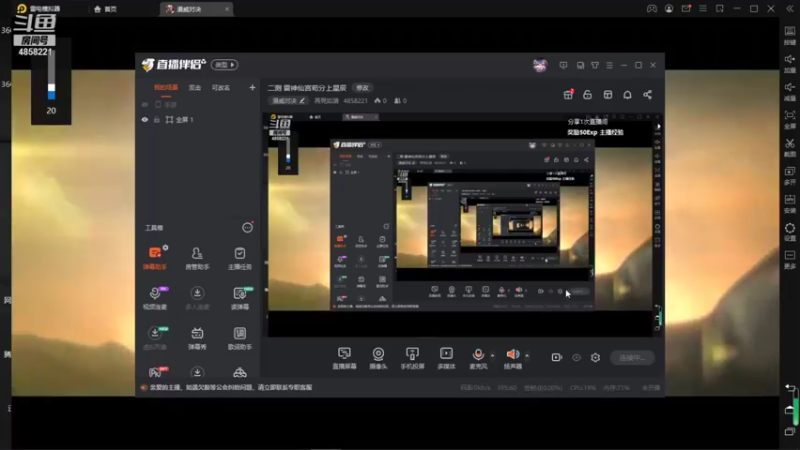This screenshot has width=800, height=450.
Task: Add a 手机投屏 phone-cast source
Action: point(412,358)
